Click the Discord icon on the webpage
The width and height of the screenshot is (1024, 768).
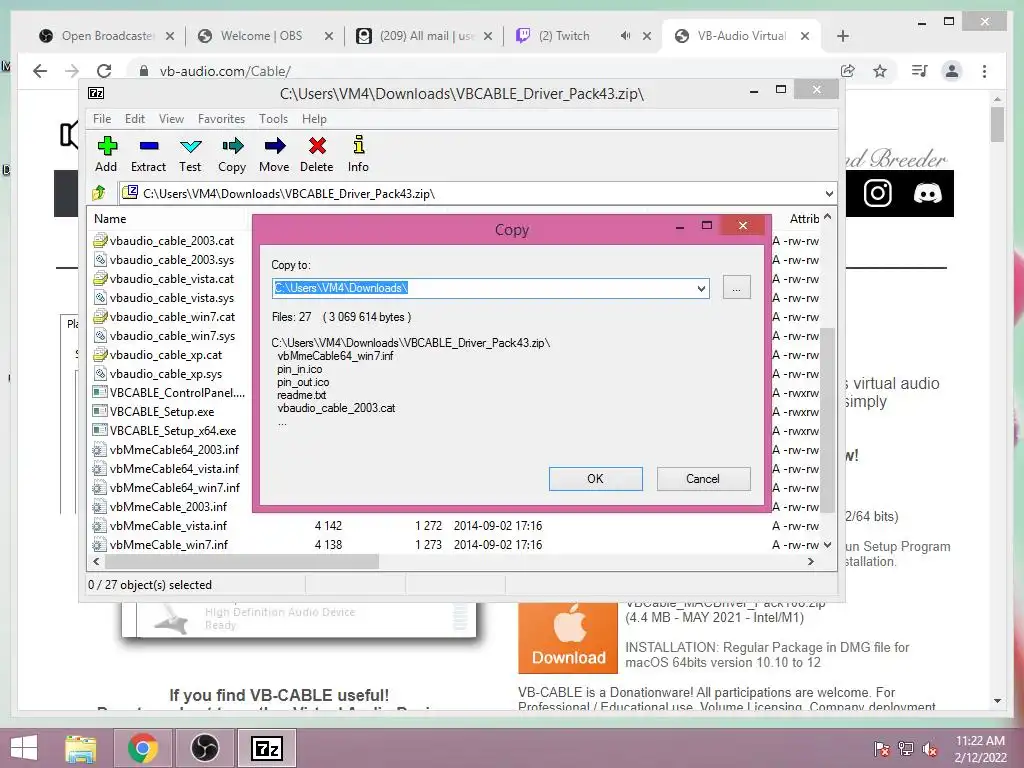tap(927, 193)
